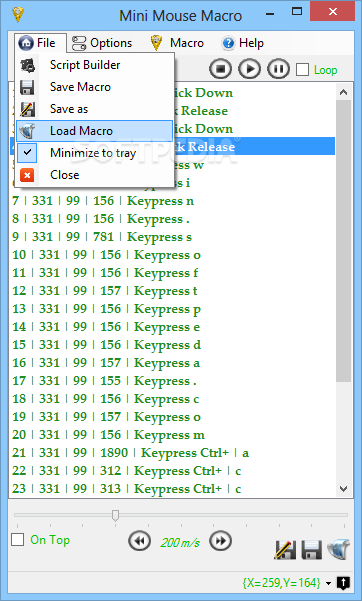Screen dimensions: 362x601
Task: Click the Macro menu bee icon
Action: coord(156,43)
